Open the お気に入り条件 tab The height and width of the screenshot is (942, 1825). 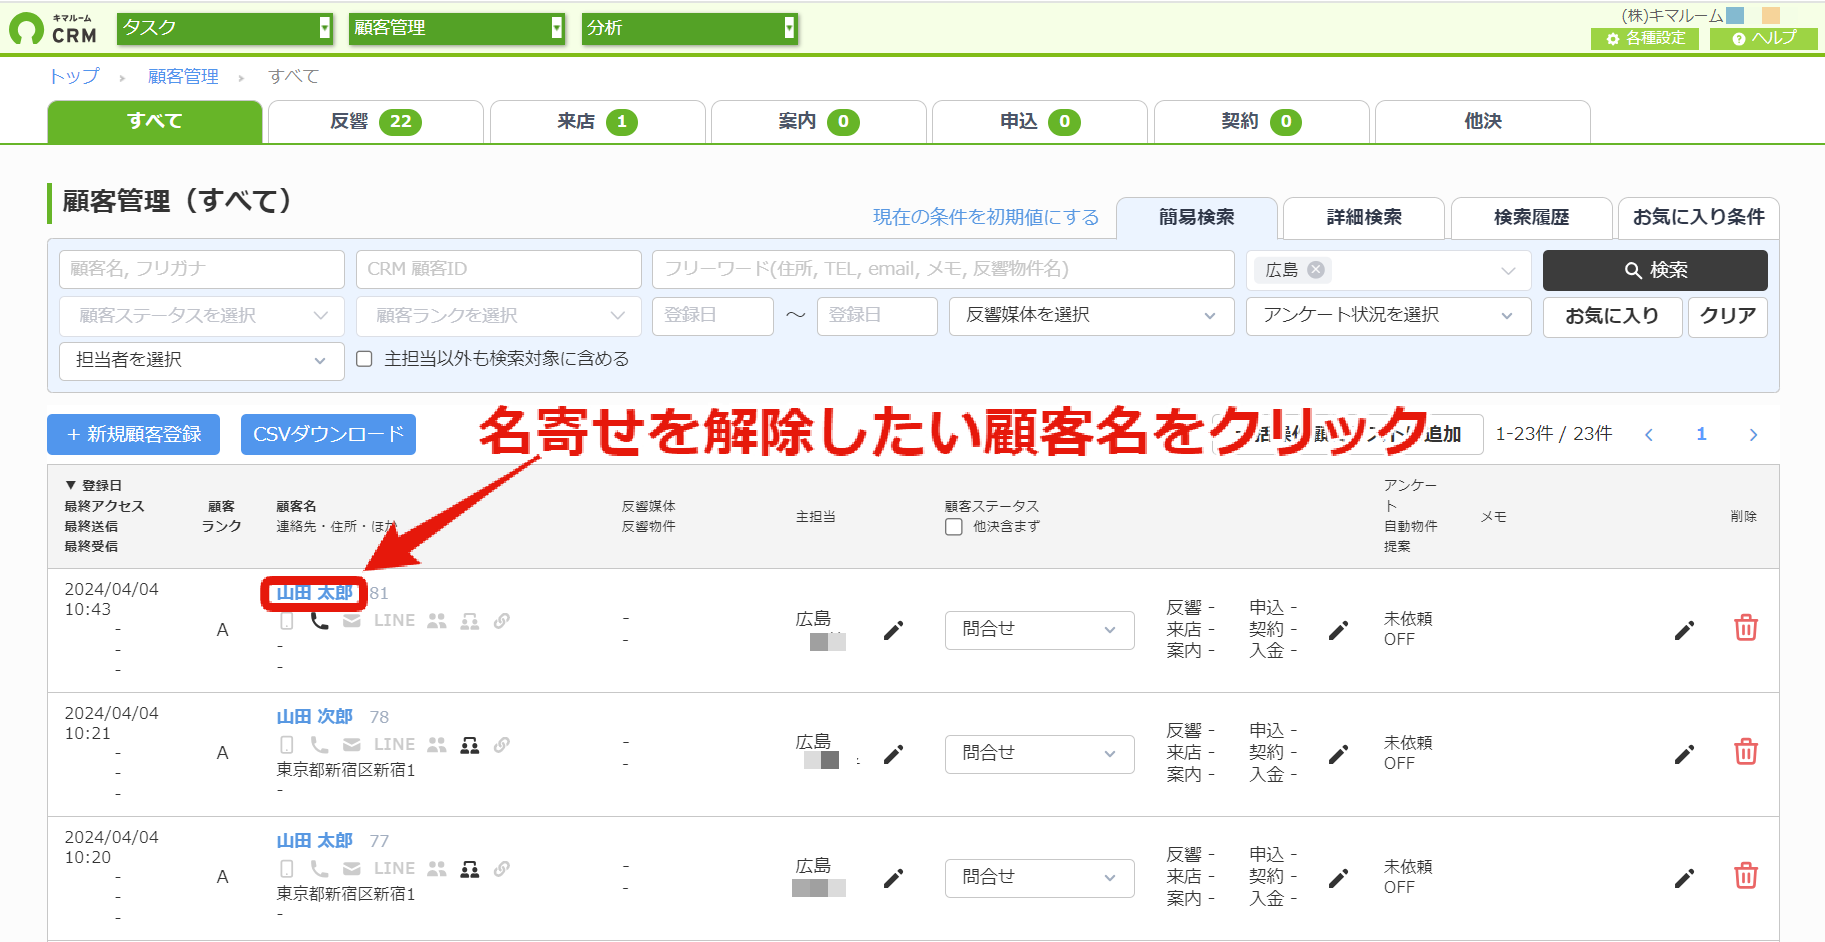1699,218
